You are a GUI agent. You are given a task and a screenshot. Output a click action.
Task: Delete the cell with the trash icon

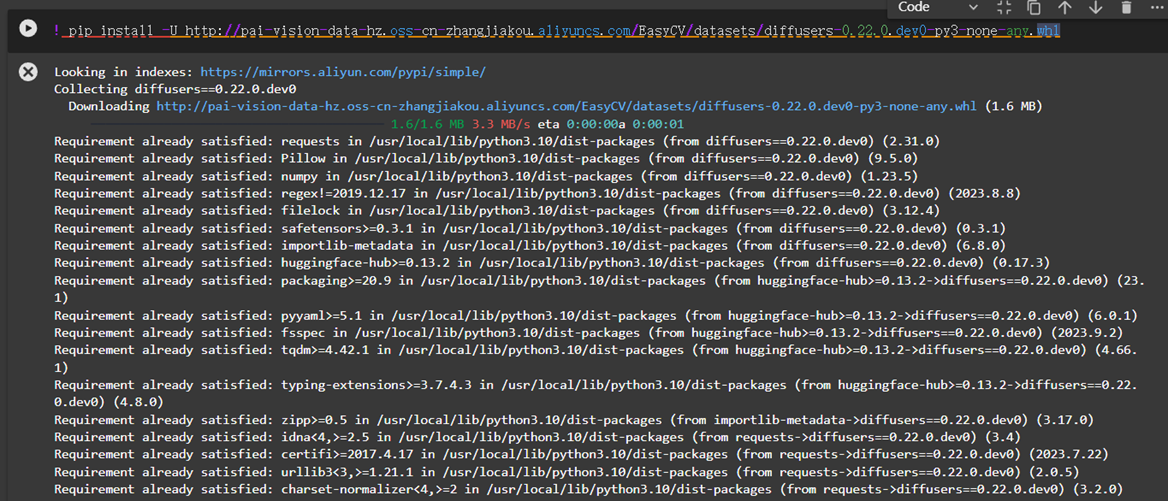coord(1126,7)
